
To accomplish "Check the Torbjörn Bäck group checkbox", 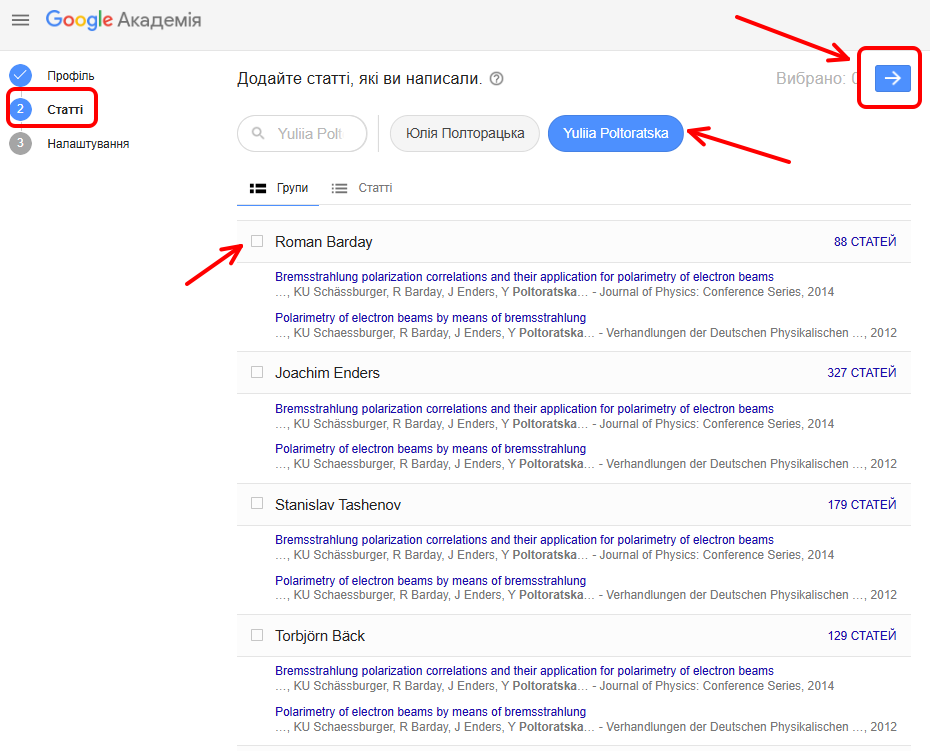I will click(x=257, y=635).
